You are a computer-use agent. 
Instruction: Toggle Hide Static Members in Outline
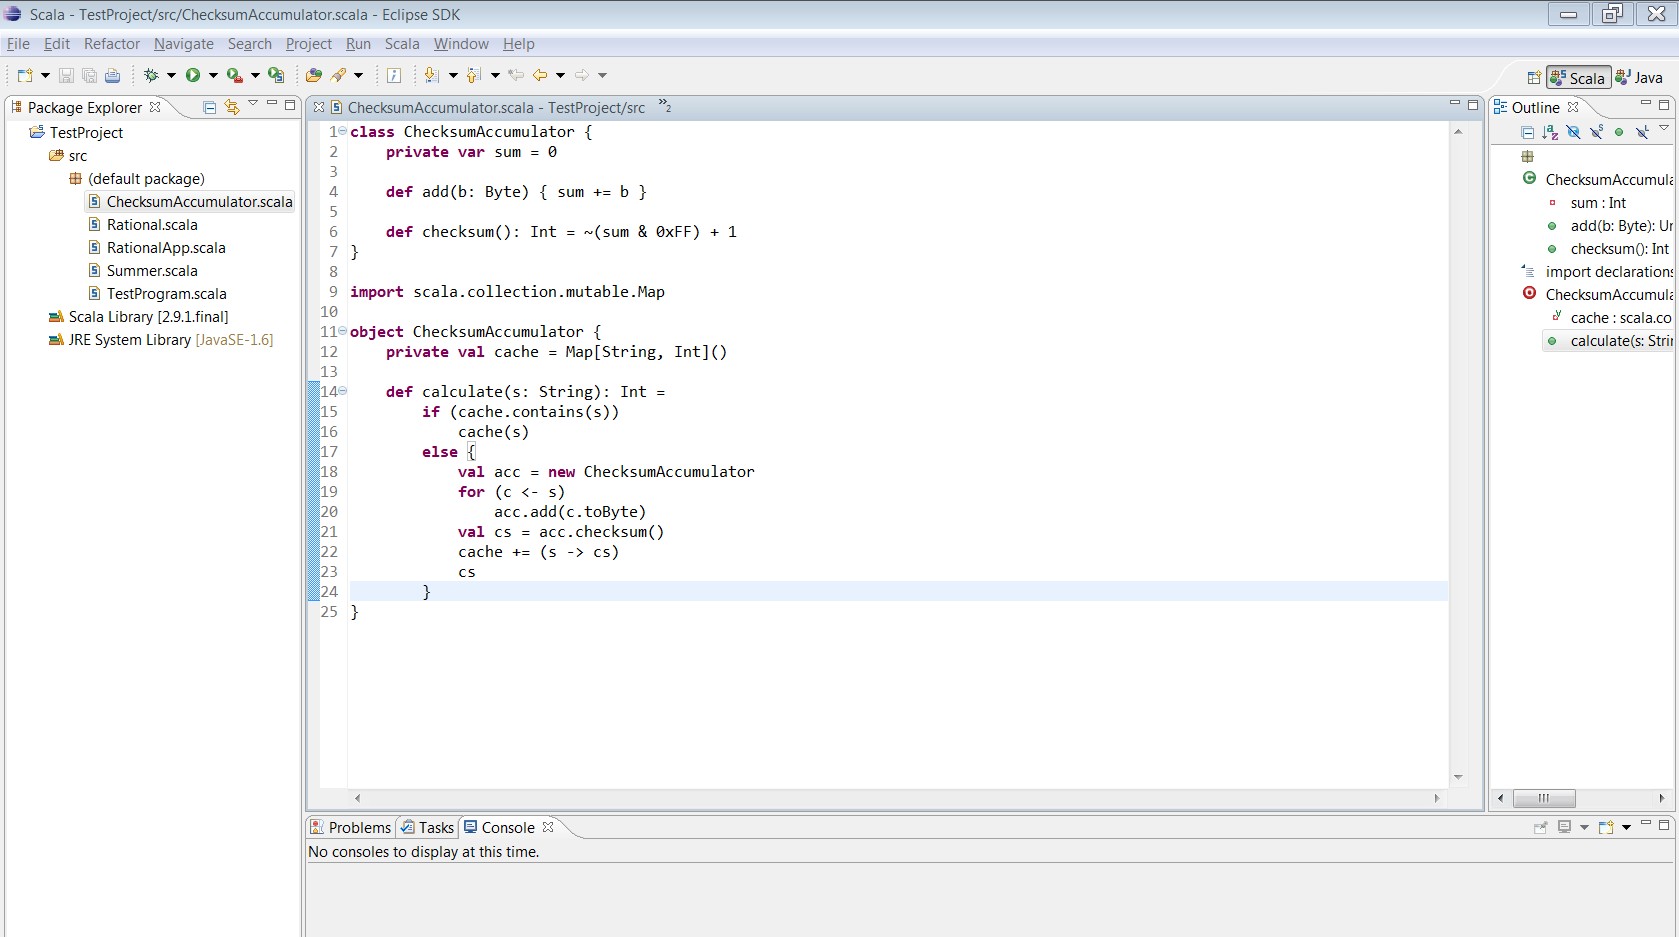1596,132
